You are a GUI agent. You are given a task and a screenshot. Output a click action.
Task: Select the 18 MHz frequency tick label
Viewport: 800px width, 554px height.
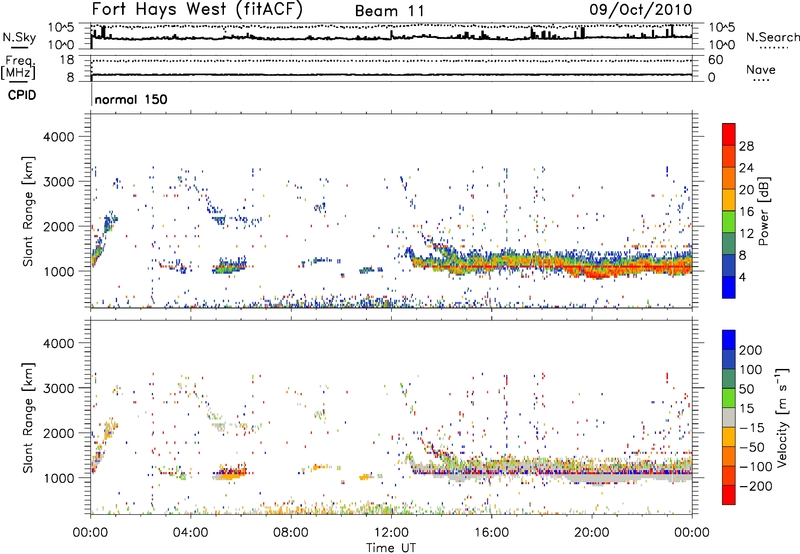pyautogui.click(x=67, y=60)
